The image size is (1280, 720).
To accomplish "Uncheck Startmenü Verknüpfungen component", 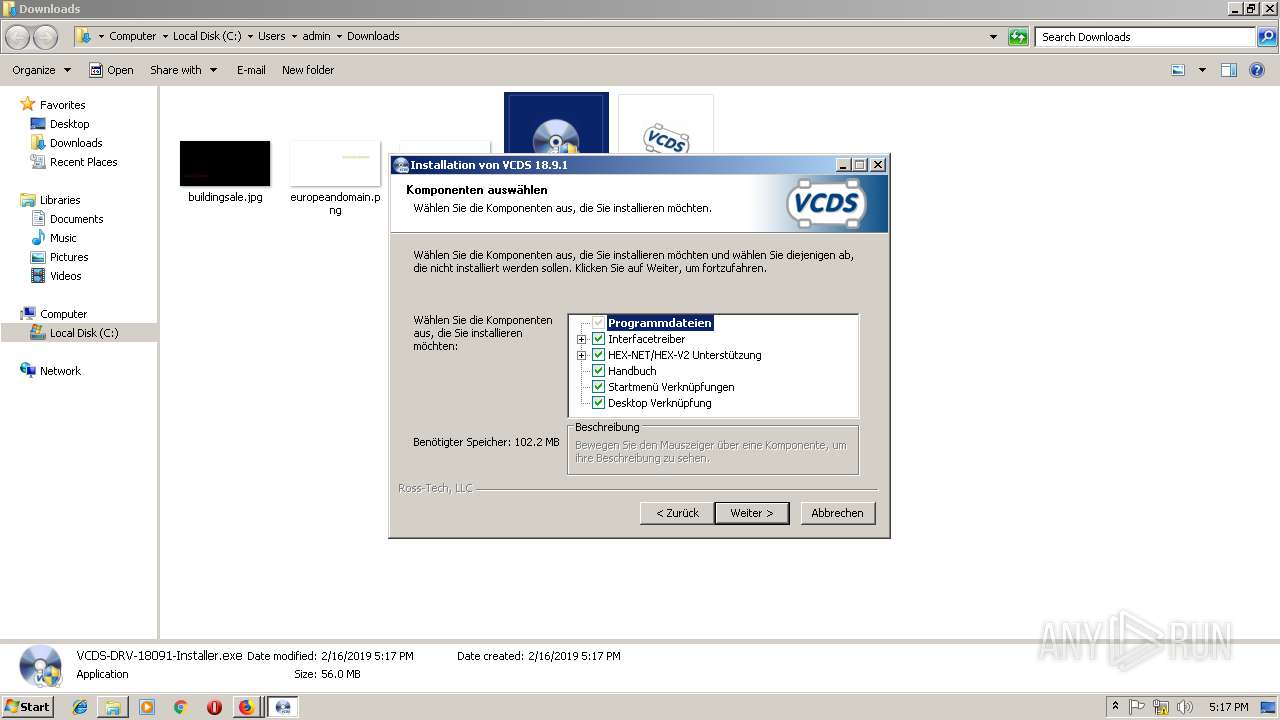I will 599,387.
